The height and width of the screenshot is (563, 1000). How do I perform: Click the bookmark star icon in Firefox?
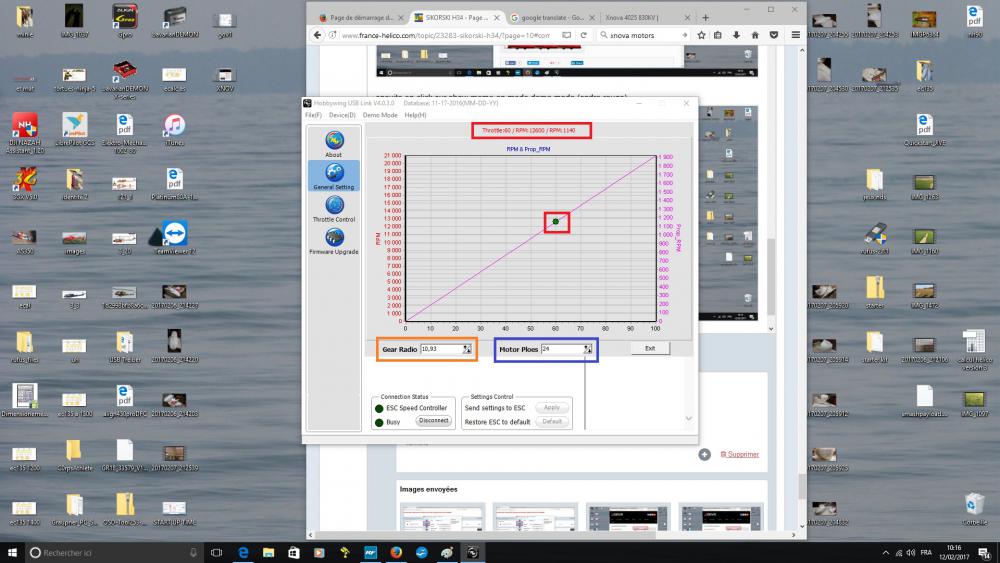pos(702,35)
